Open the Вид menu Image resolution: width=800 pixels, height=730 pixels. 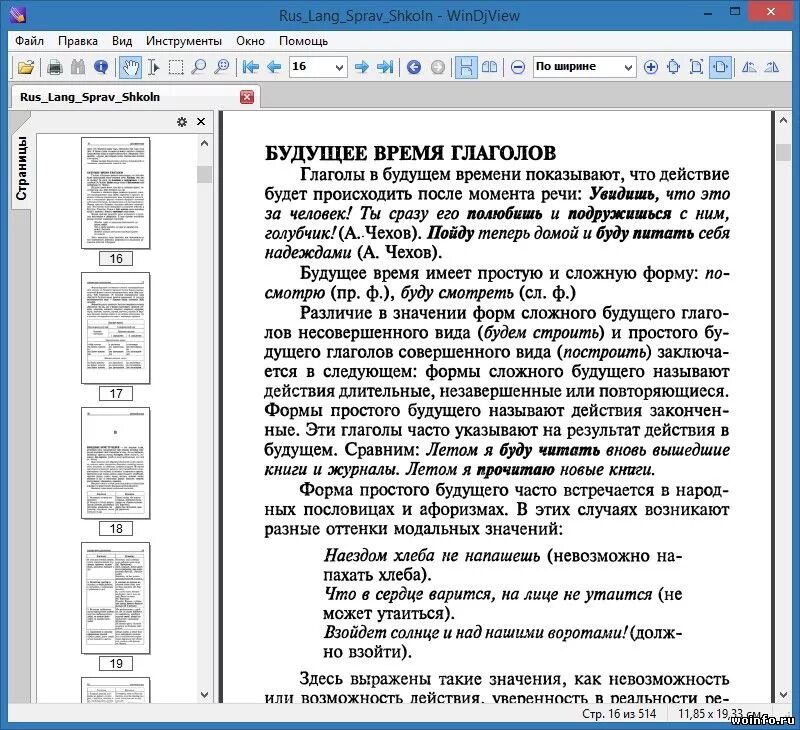pyautogui.click(x=122, y=41)
